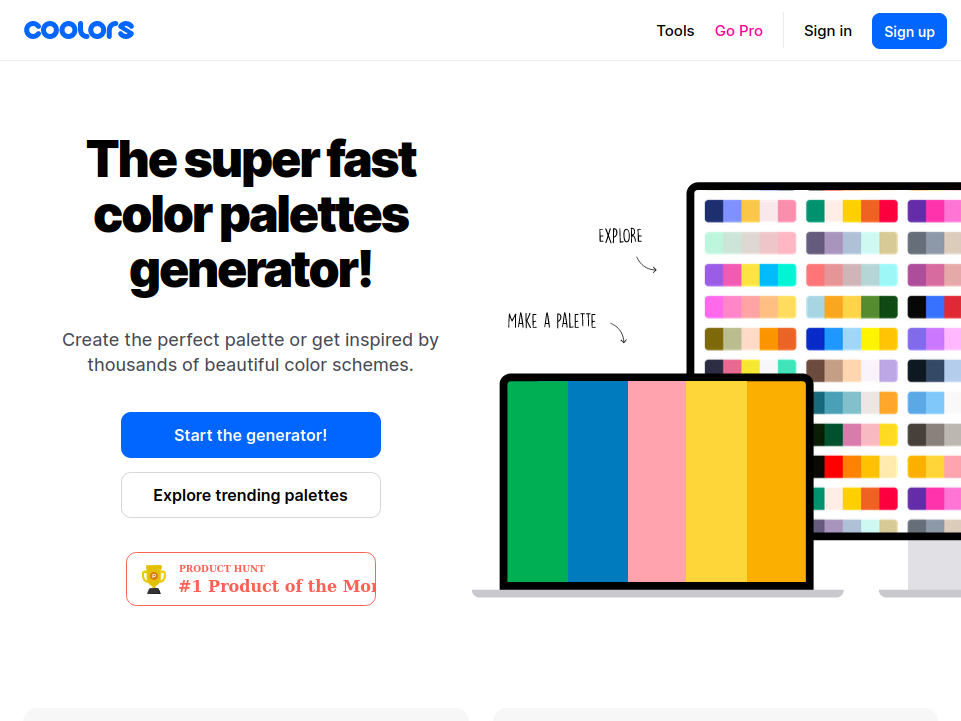This screenshot has height=721, width=961.
Task: Select the orange stripe on the laptop screen
Action: click(776, 481)
